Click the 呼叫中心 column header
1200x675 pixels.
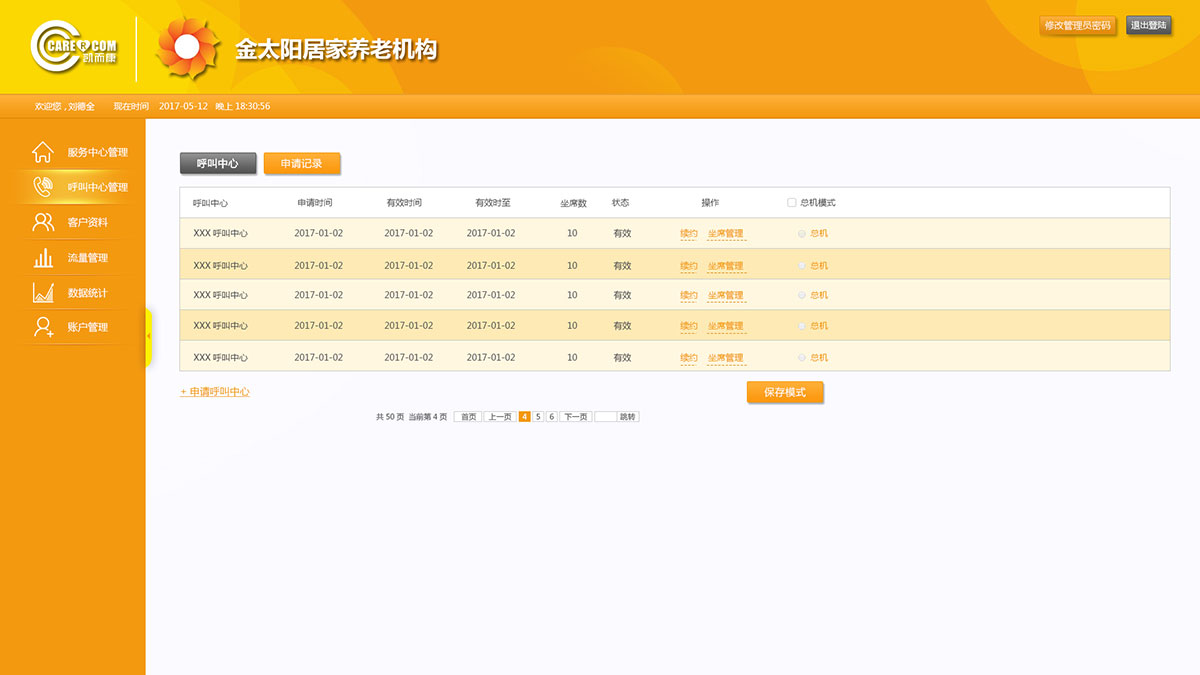pyautogui.click(x=210, y=203)
